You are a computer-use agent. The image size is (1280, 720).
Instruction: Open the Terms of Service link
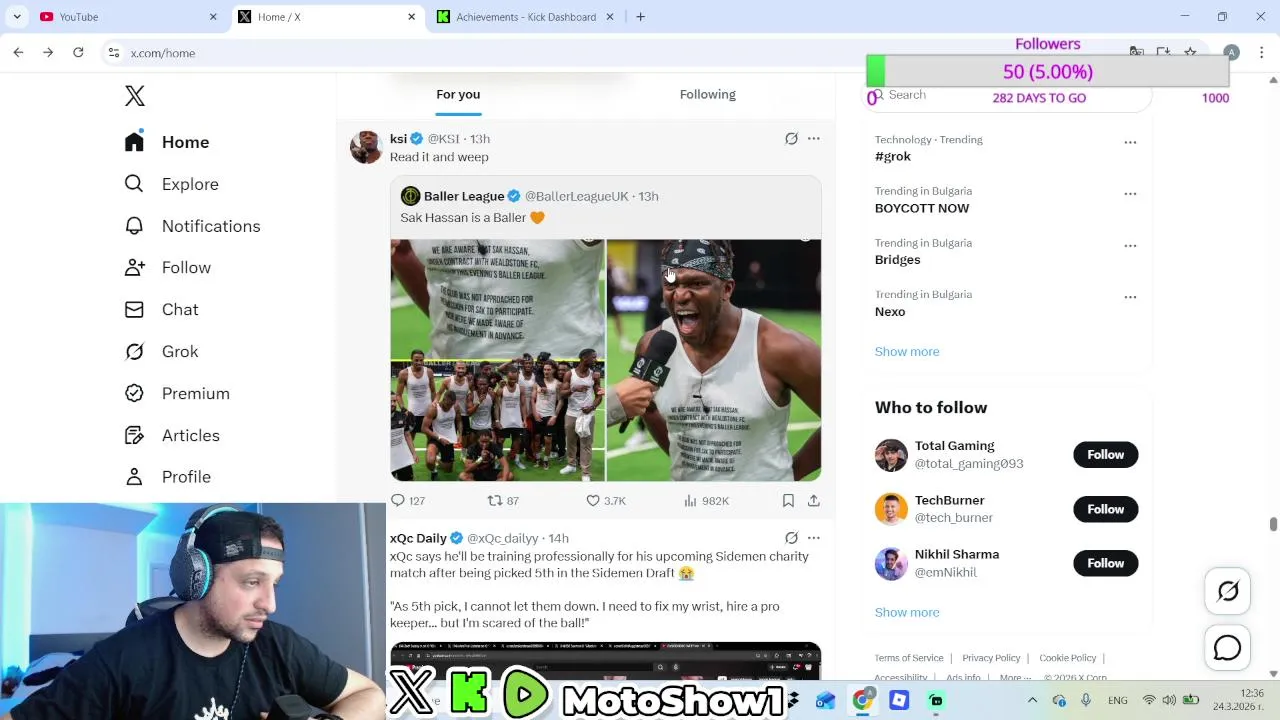tap(909, 658)
